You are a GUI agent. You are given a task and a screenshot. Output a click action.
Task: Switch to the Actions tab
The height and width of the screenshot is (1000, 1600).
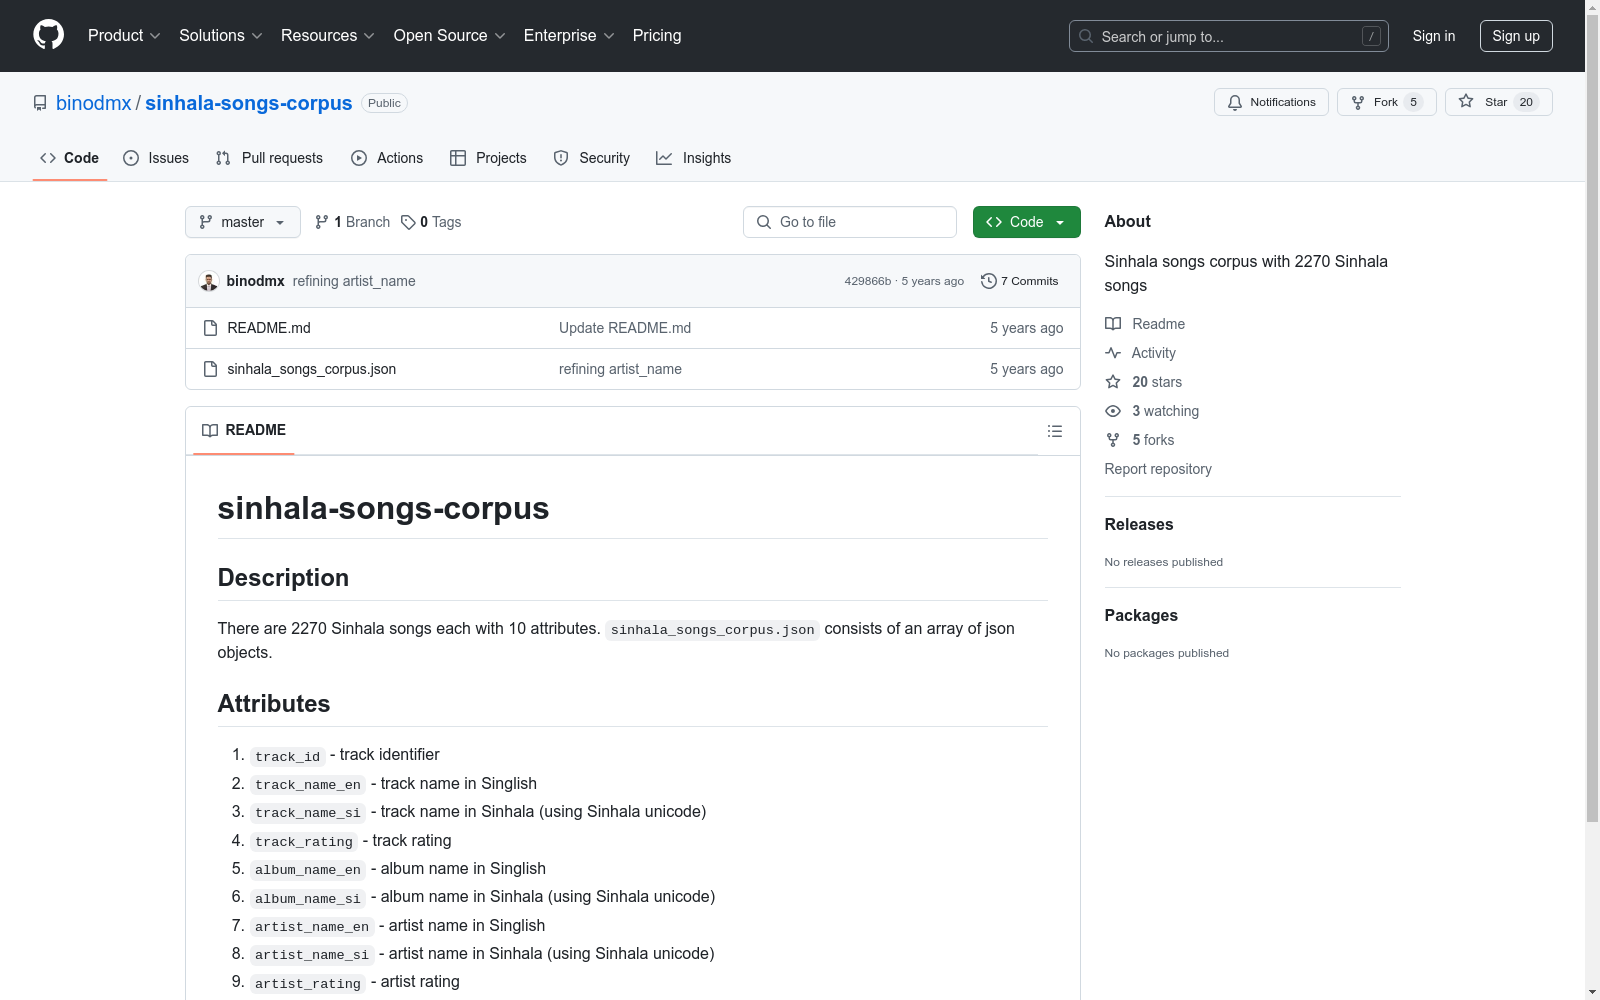pos(387,158)
